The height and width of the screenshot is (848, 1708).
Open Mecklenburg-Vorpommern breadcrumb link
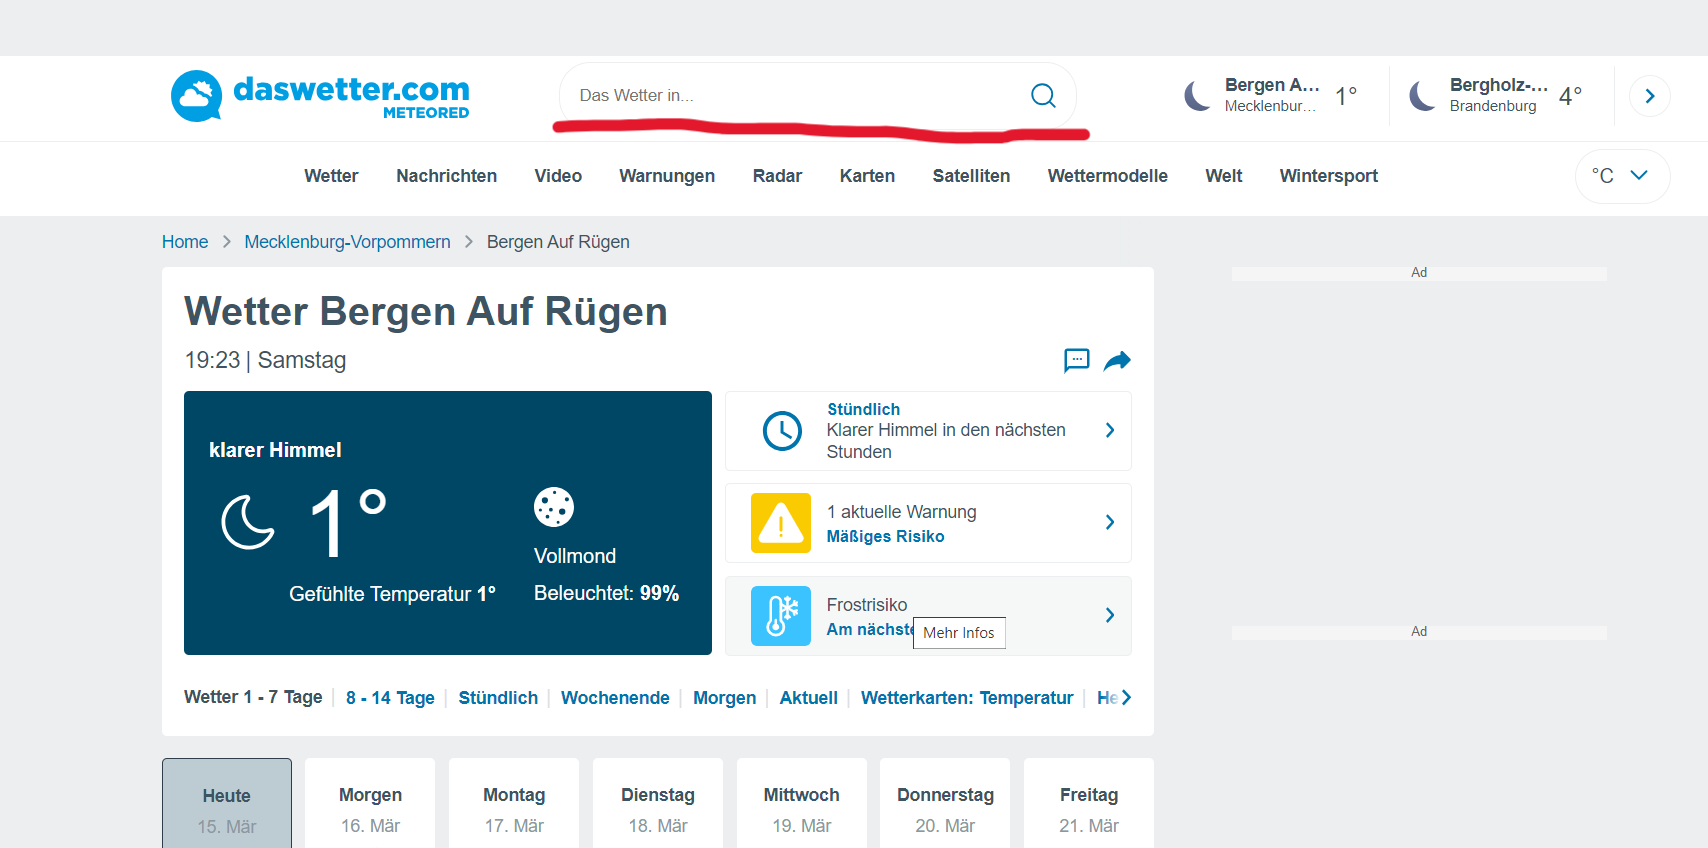tap(347, 242)
